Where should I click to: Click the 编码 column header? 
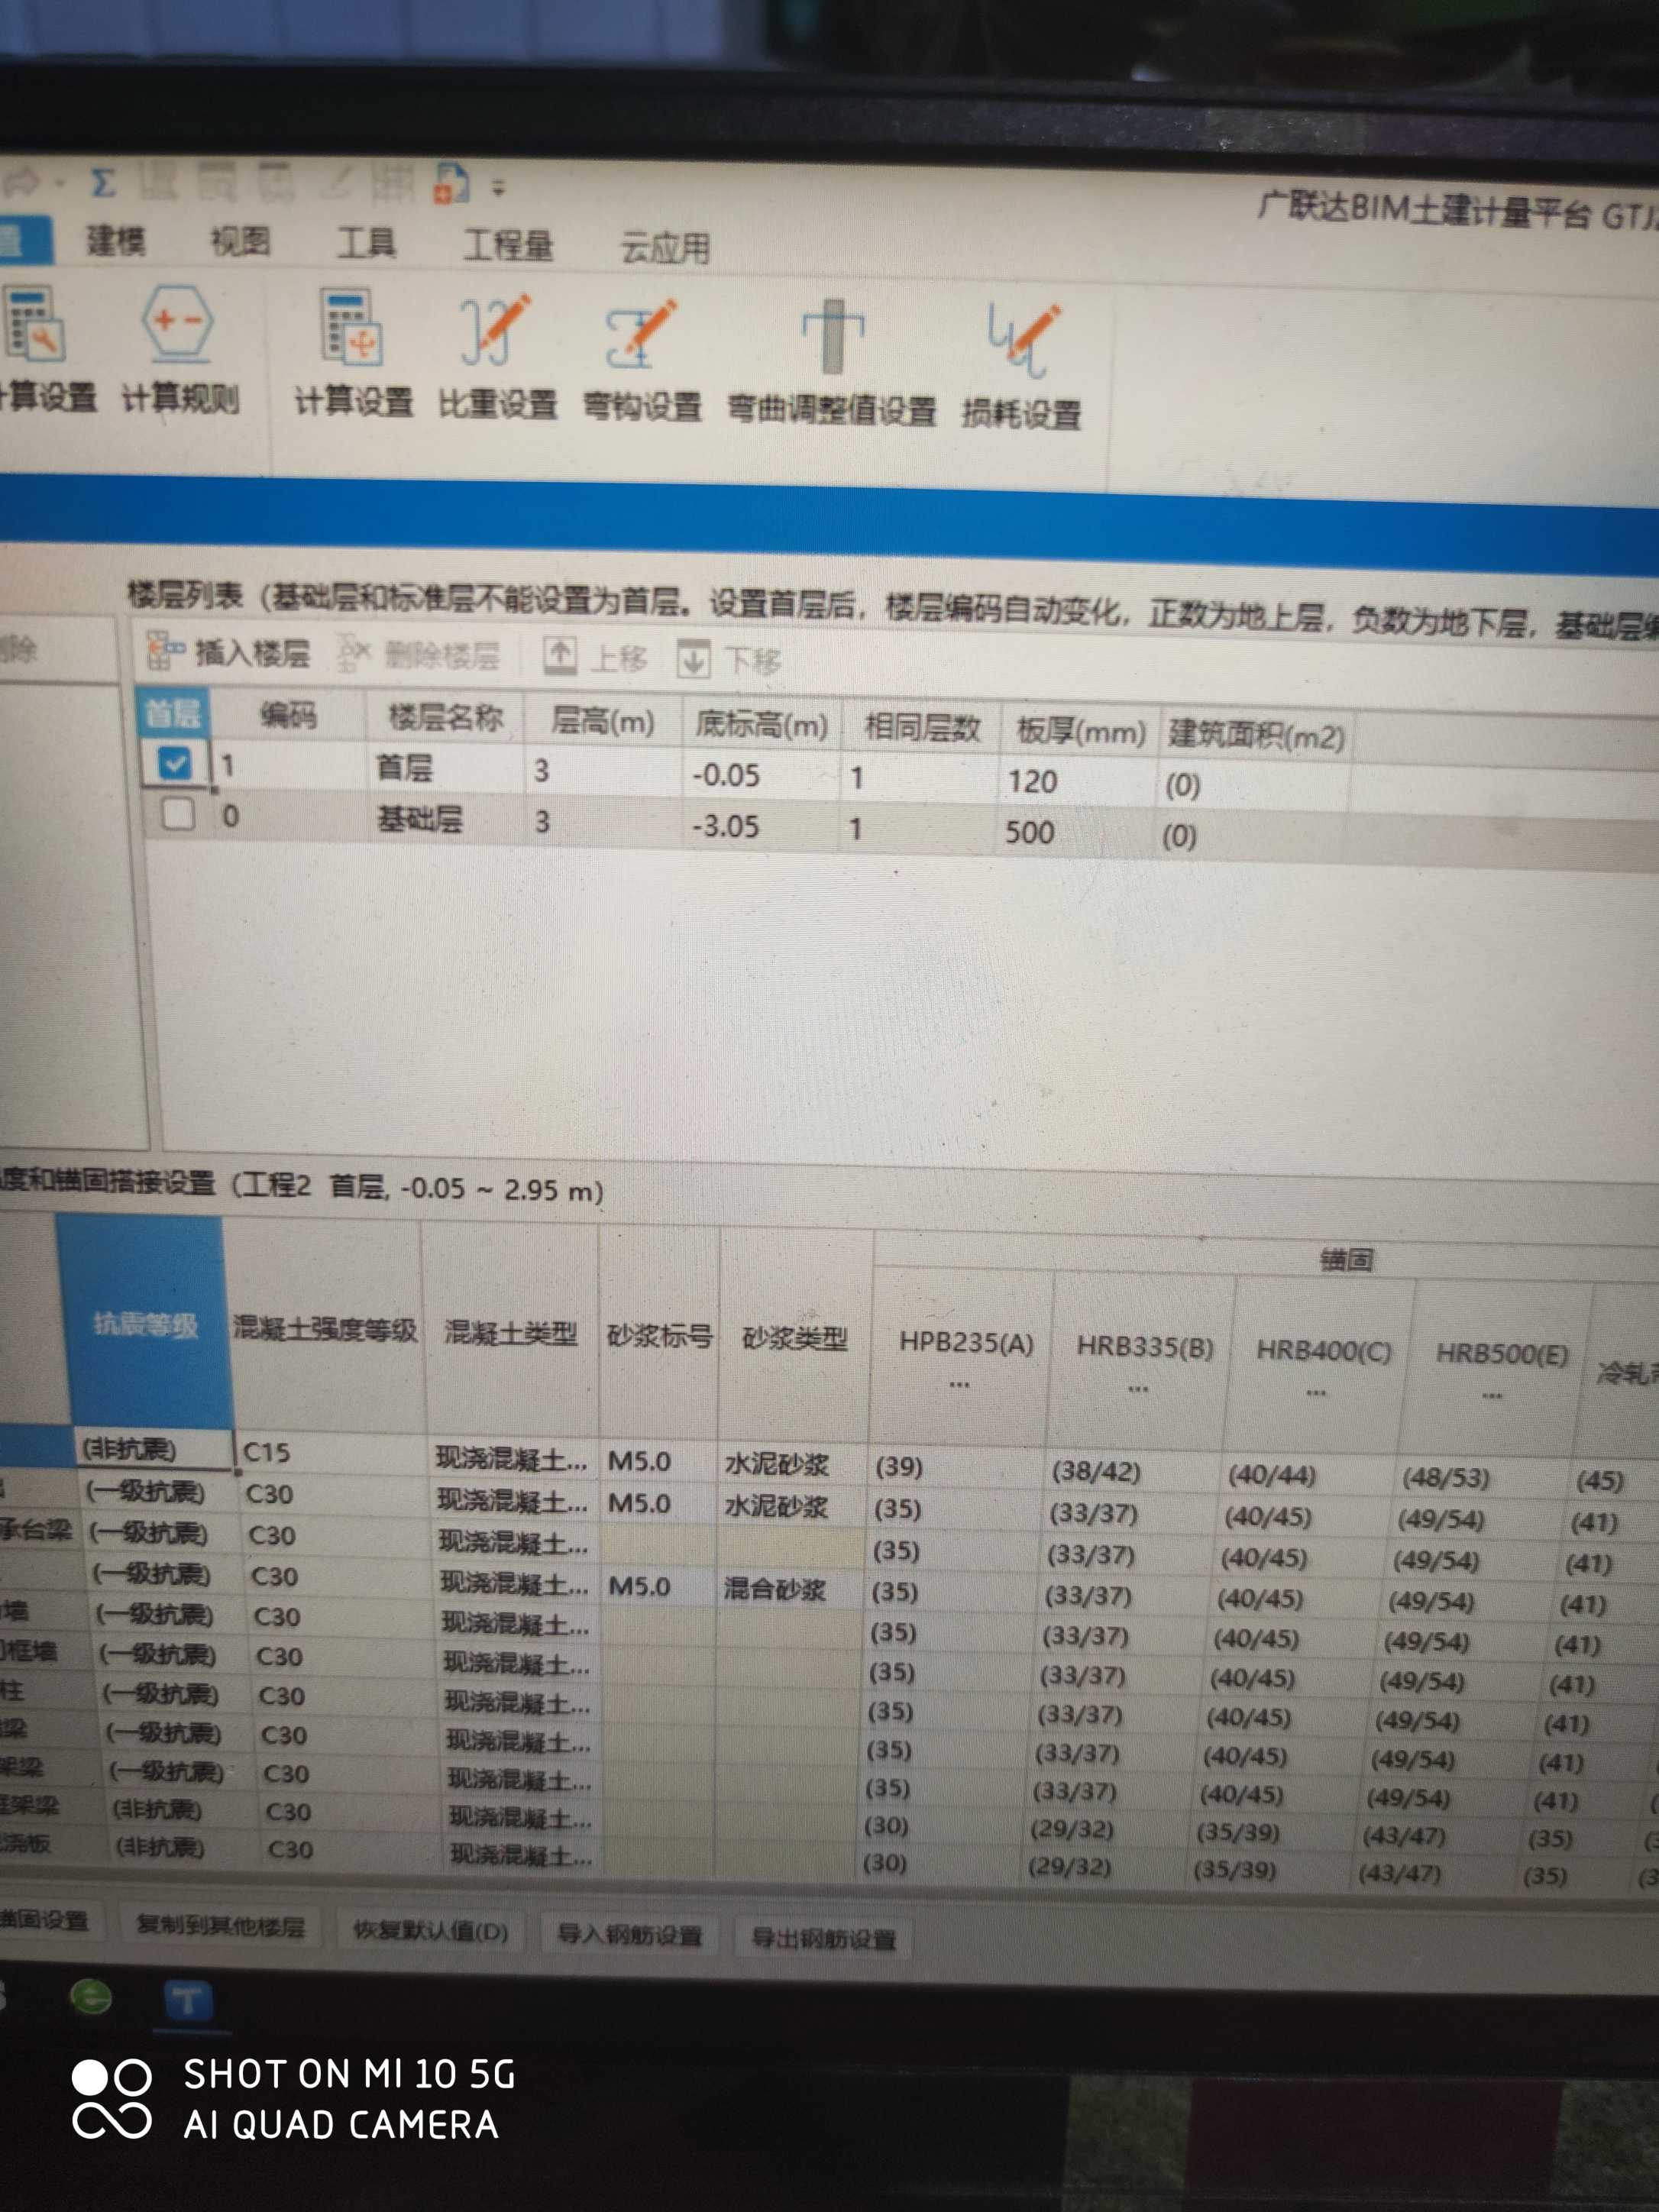[x=288, y=714]
